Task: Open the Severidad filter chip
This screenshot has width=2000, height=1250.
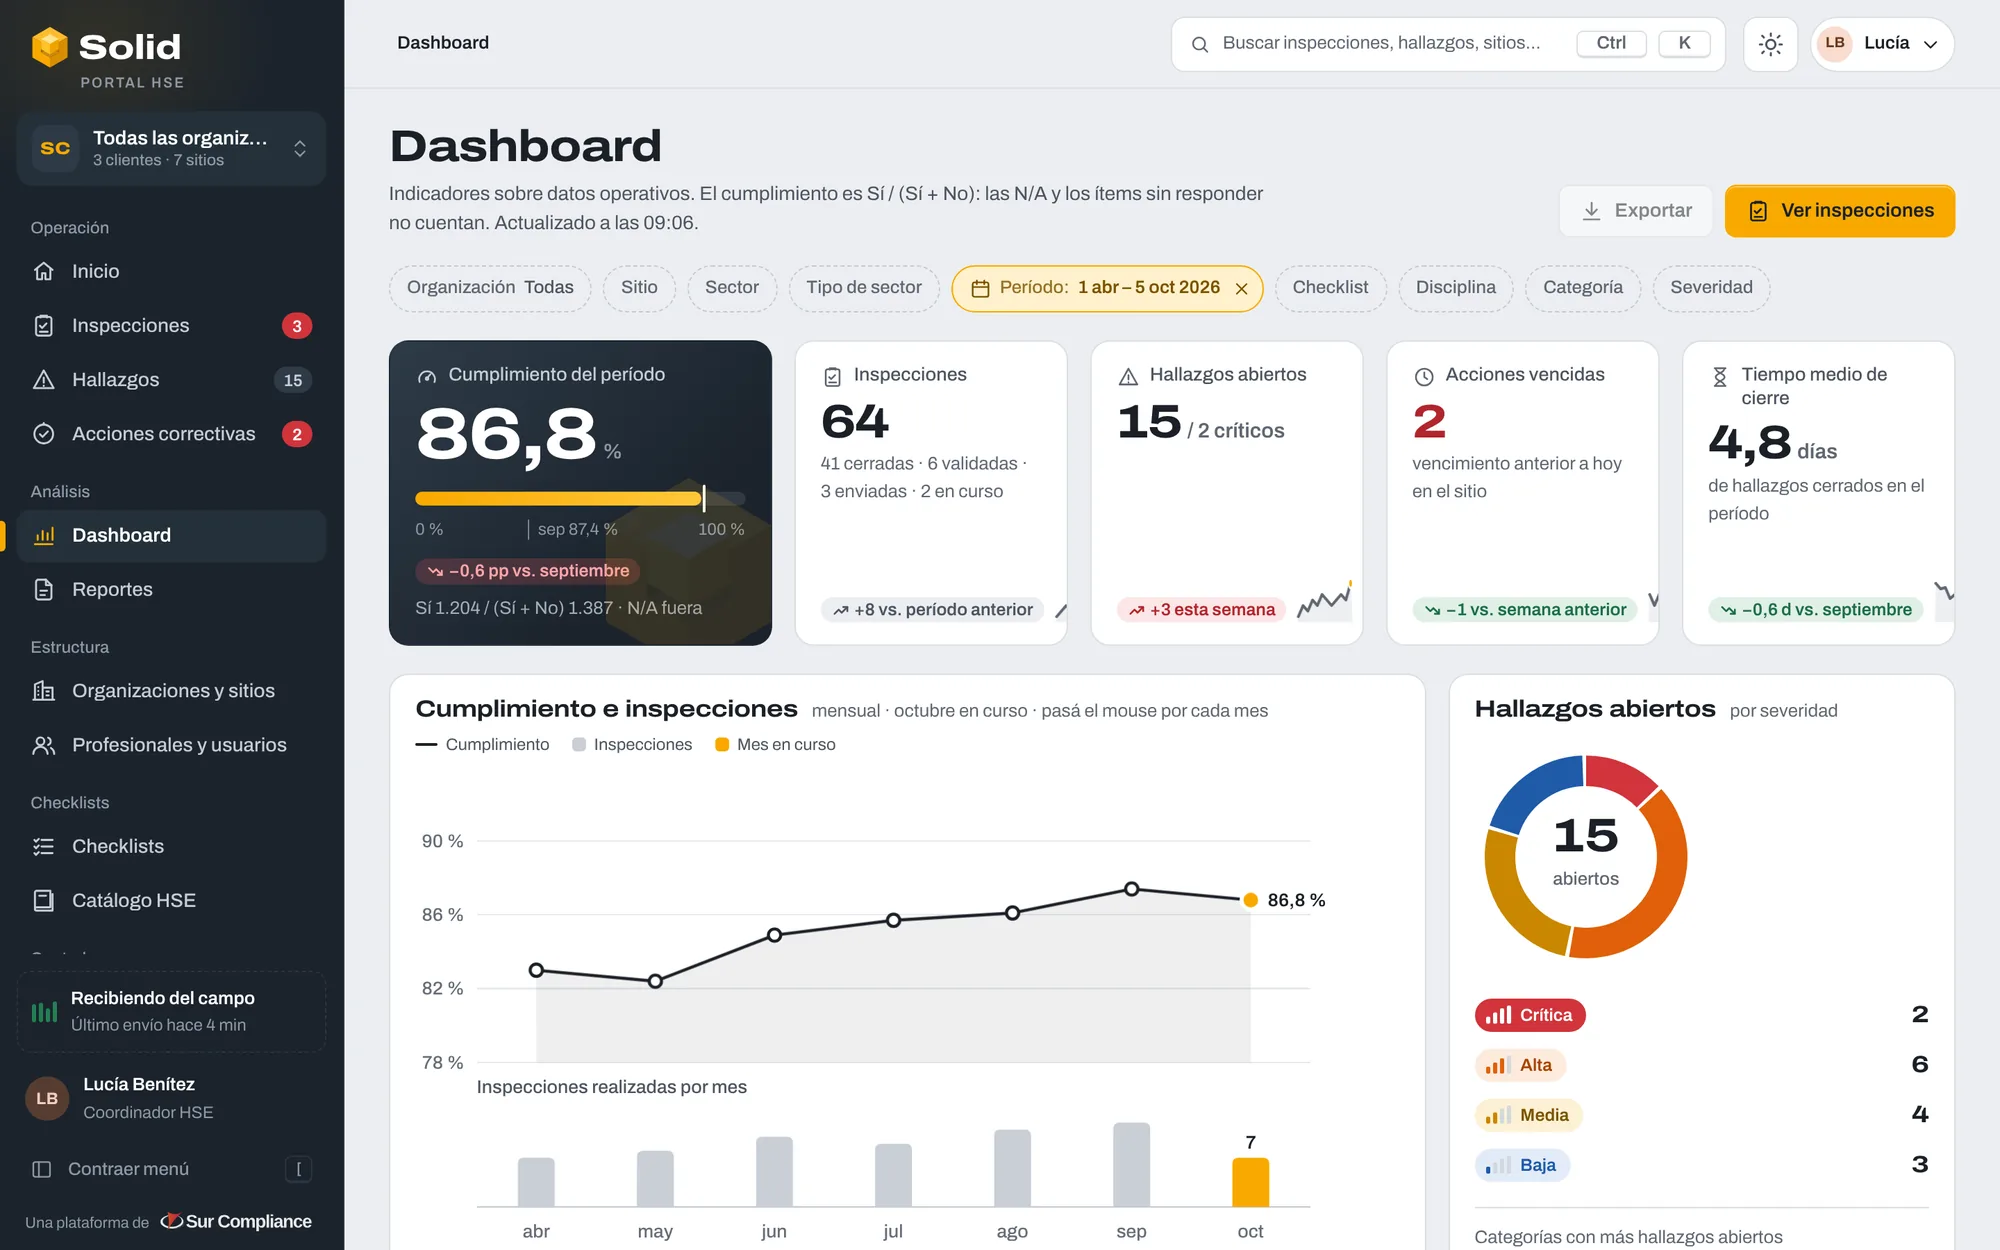Action: coord(1711,288)
